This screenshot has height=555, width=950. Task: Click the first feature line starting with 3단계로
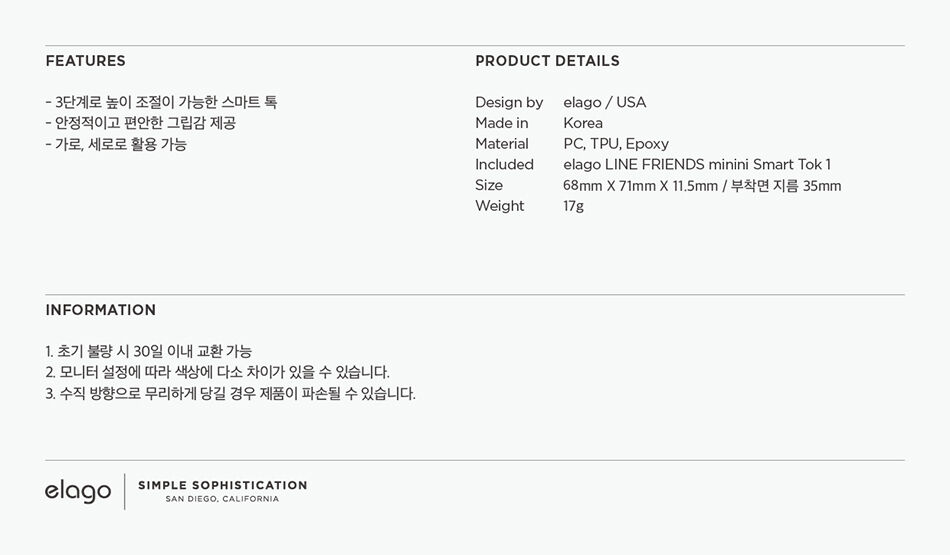(x=161, y=102)
